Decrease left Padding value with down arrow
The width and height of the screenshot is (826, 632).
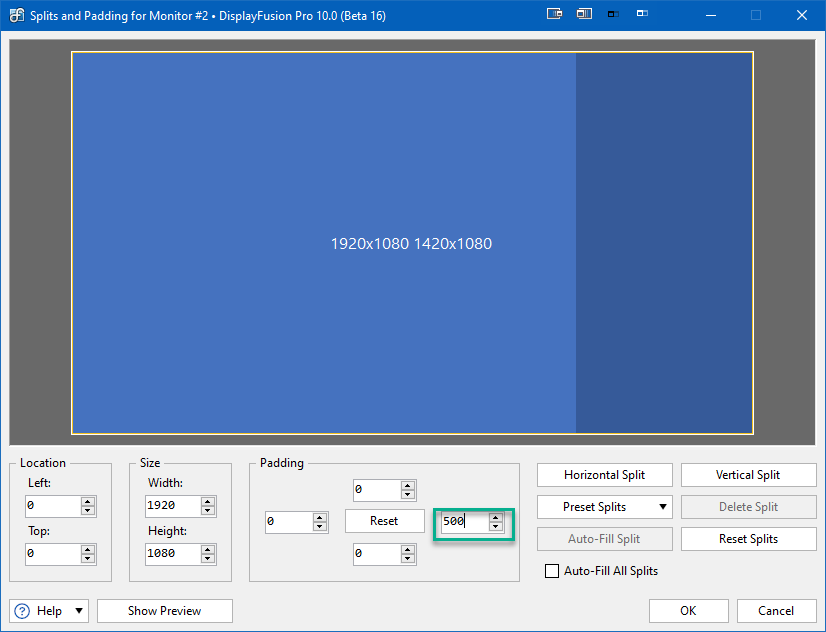pos(320,527)
